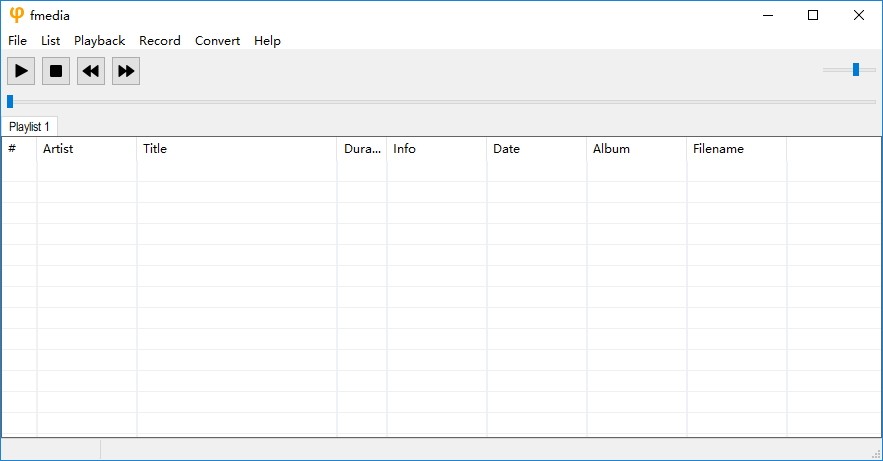Open the Convert menu
883x461 pixels.
[217, 41]
